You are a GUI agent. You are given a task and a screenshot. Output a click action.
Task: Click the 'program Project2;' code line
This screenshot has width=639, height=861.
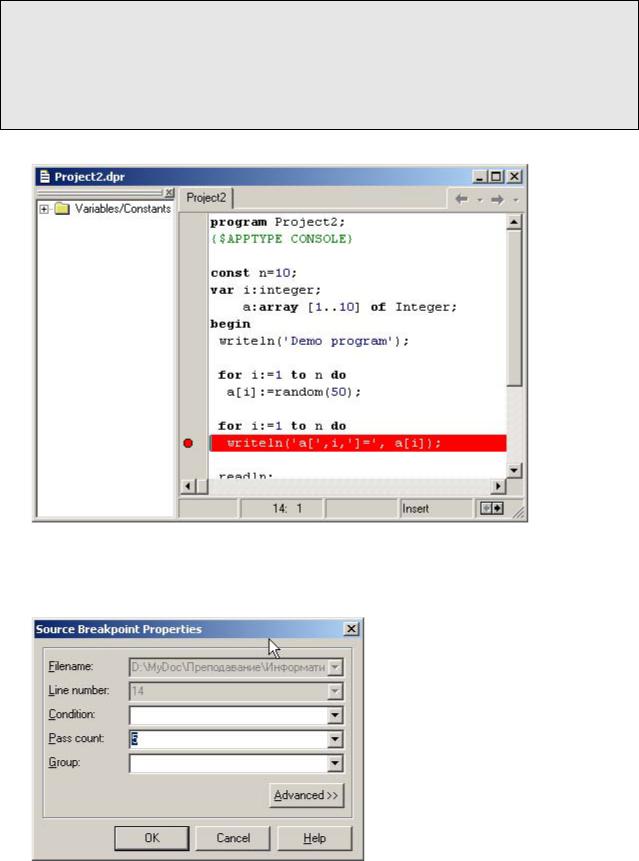click(x=277, y=222)
